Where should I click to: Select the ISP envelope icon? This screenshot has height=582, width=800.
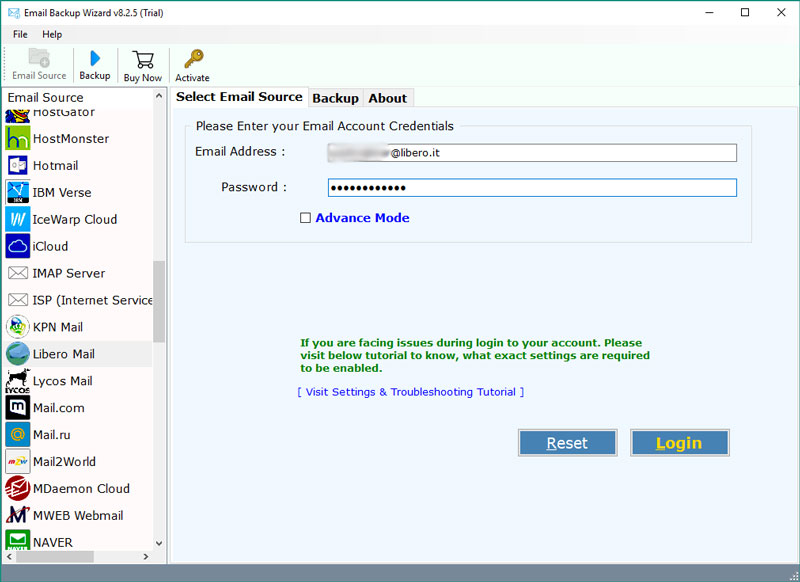pos(18,300)
